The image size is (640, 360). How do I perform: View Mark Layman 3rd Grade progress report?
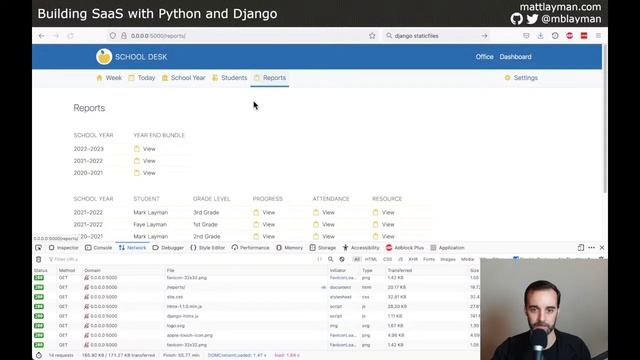[264, 213]
